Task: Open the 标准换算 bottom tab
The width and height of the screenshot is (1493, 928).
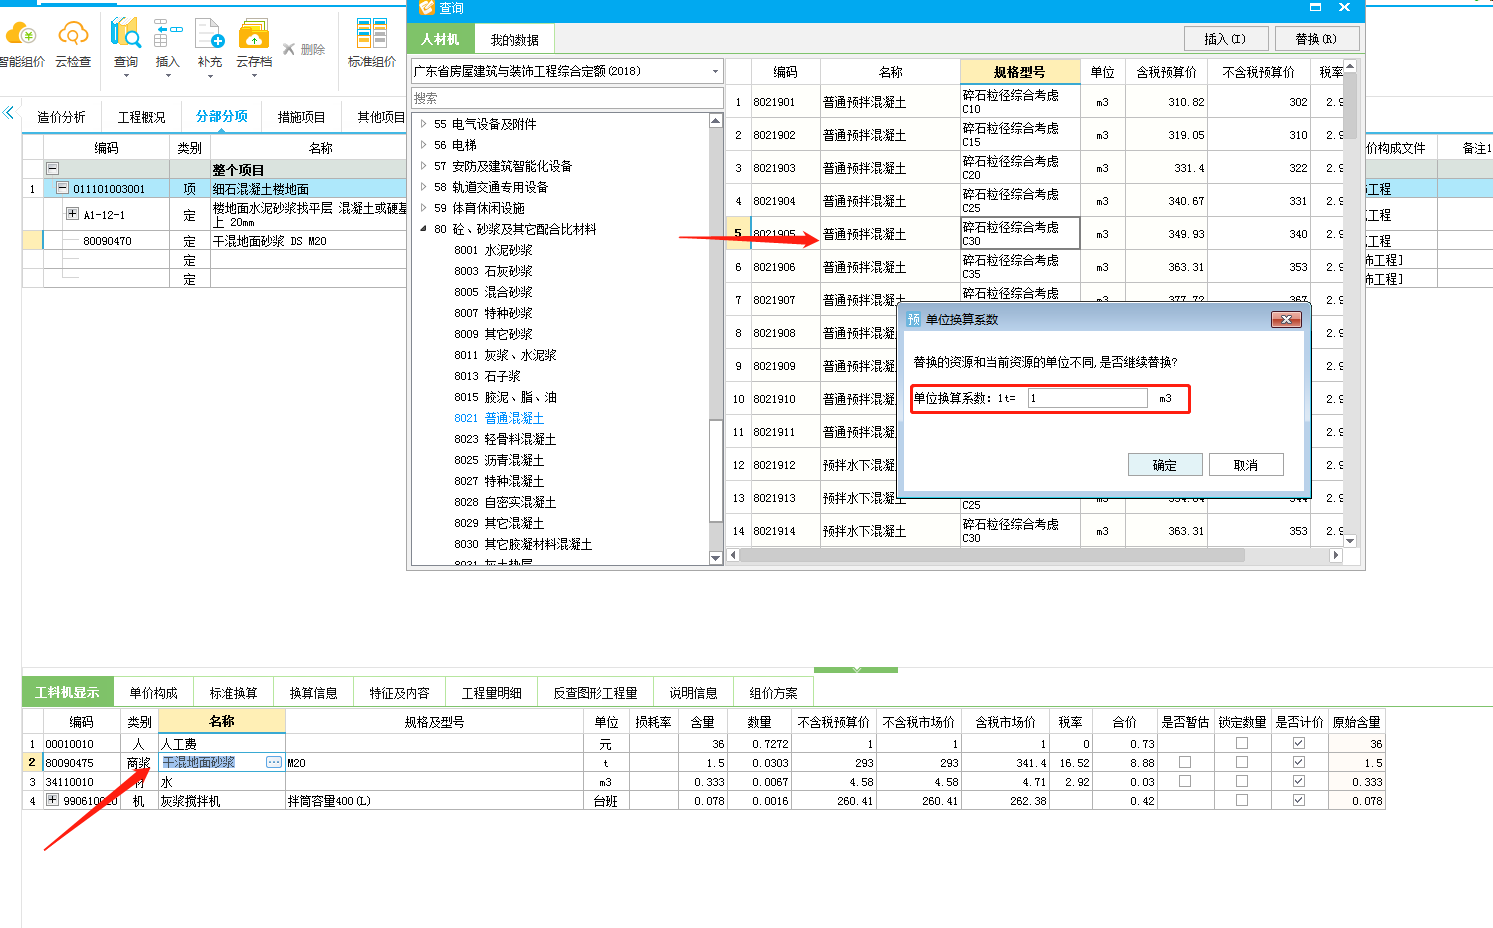Action: pos(233,692)
